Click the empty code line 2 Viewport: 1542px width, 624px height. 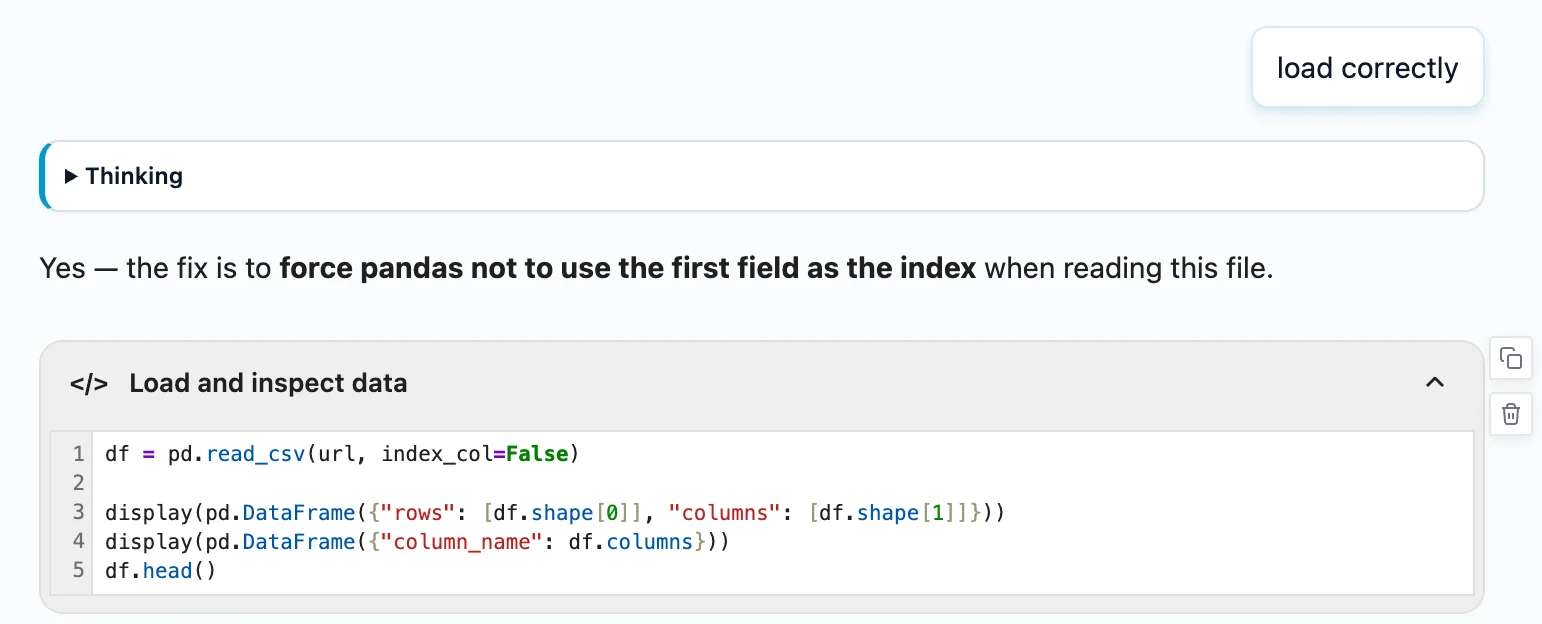(782, 483)
